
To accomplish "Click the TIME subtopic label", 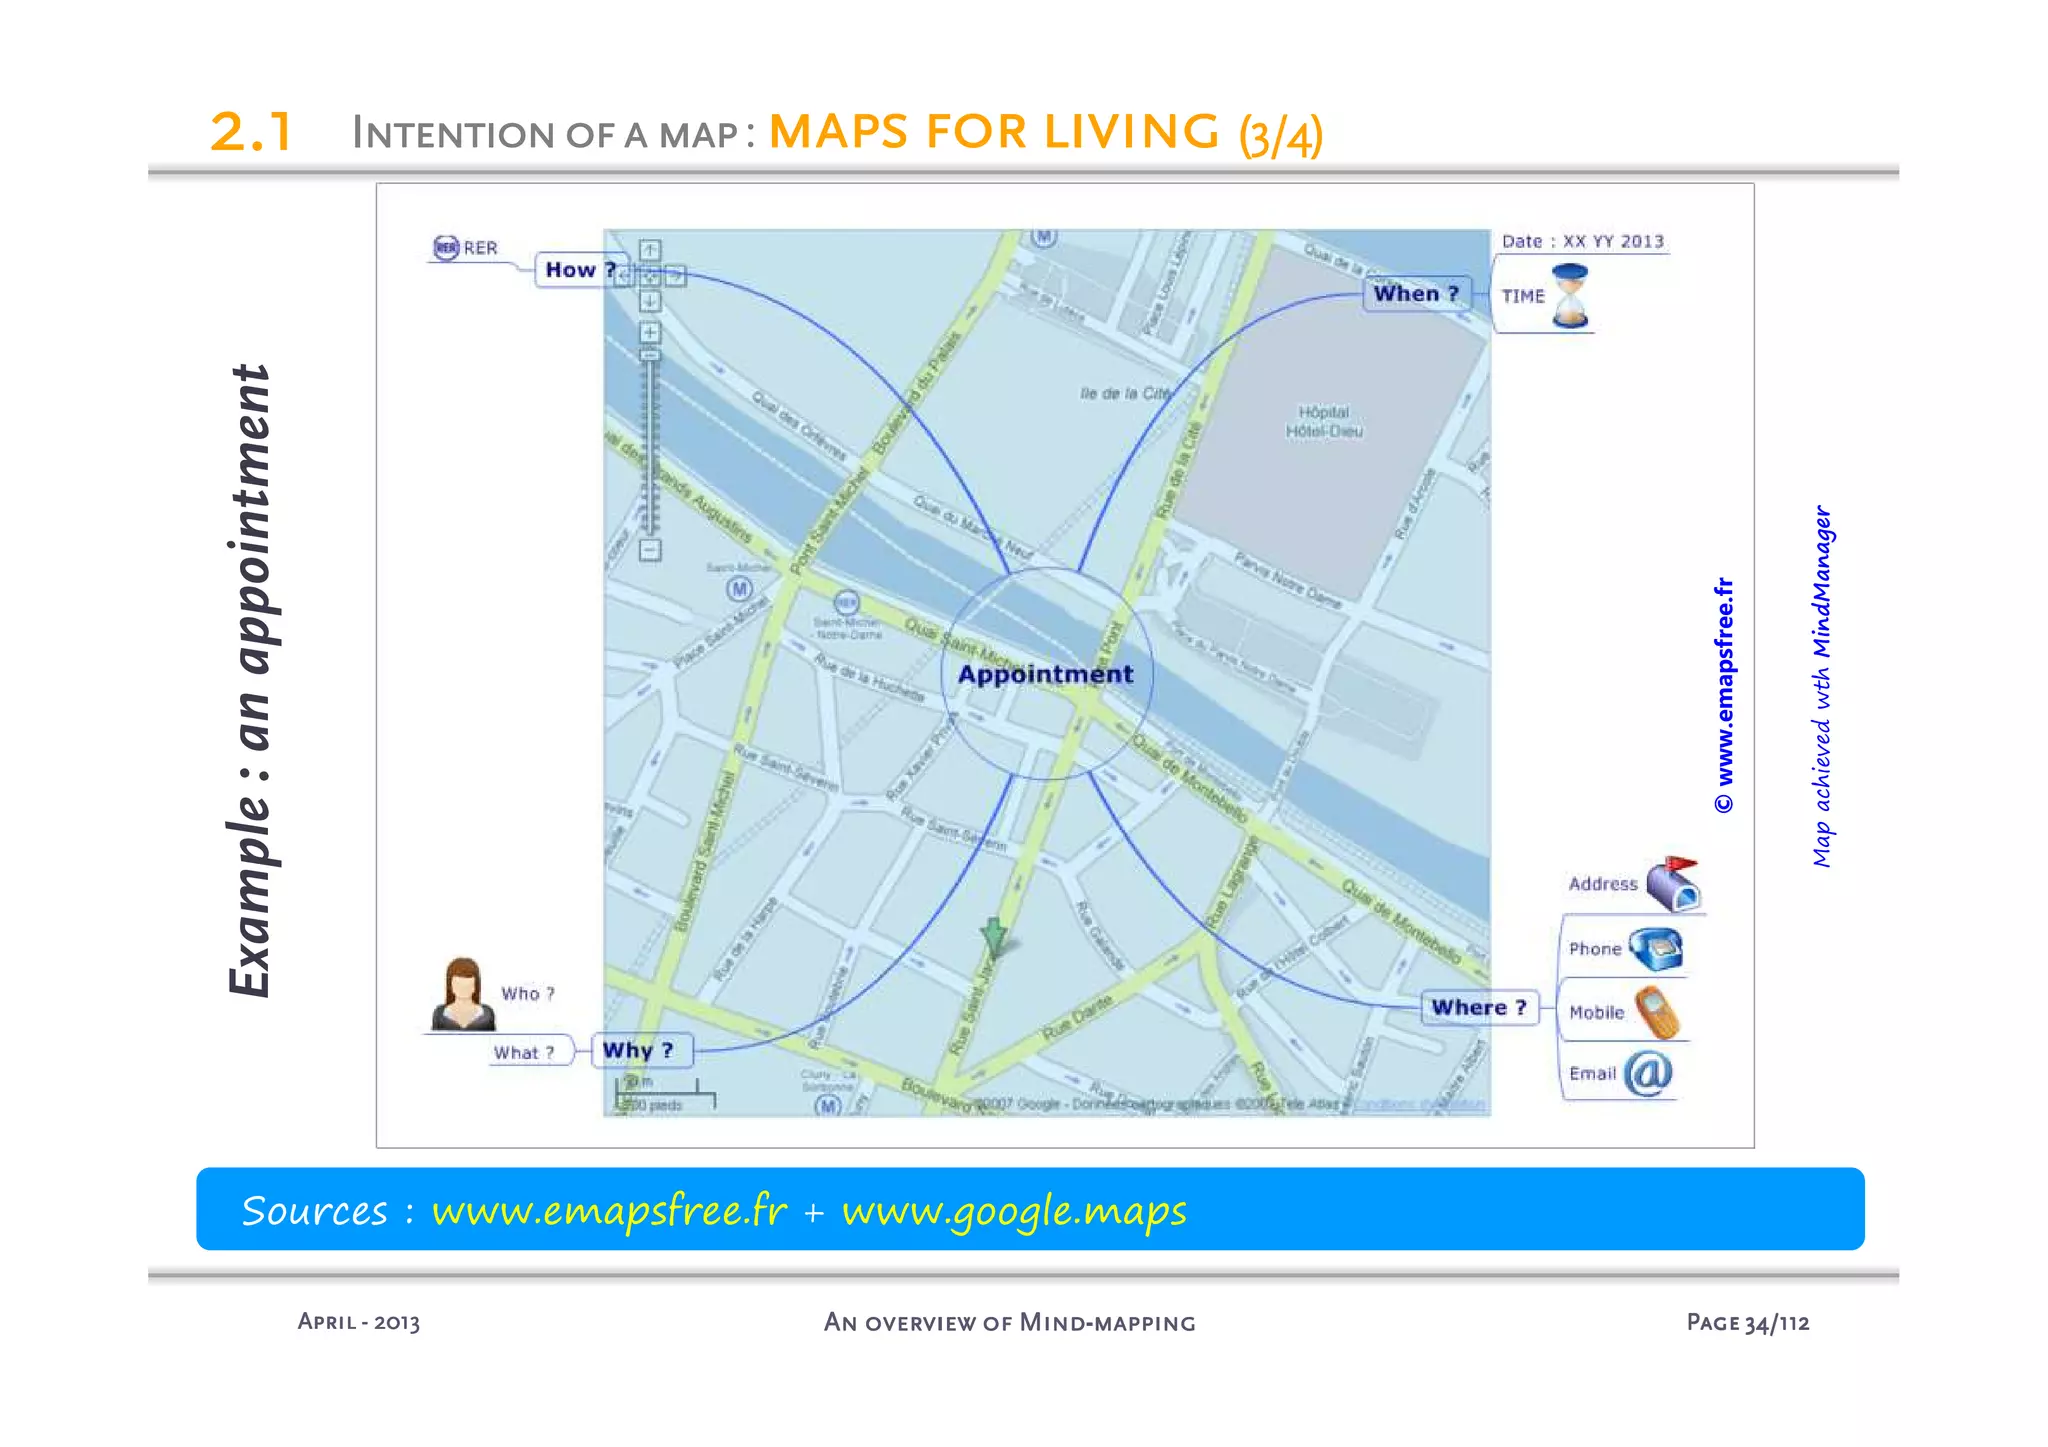I will tap(1523, 296).
